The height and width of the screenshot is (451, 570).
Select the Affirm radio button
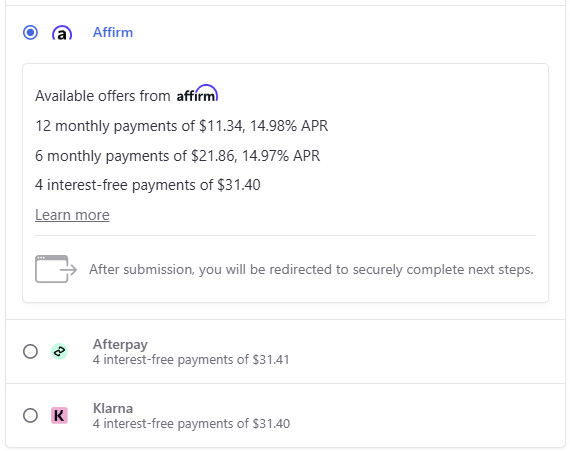click(x=30, y=32)
